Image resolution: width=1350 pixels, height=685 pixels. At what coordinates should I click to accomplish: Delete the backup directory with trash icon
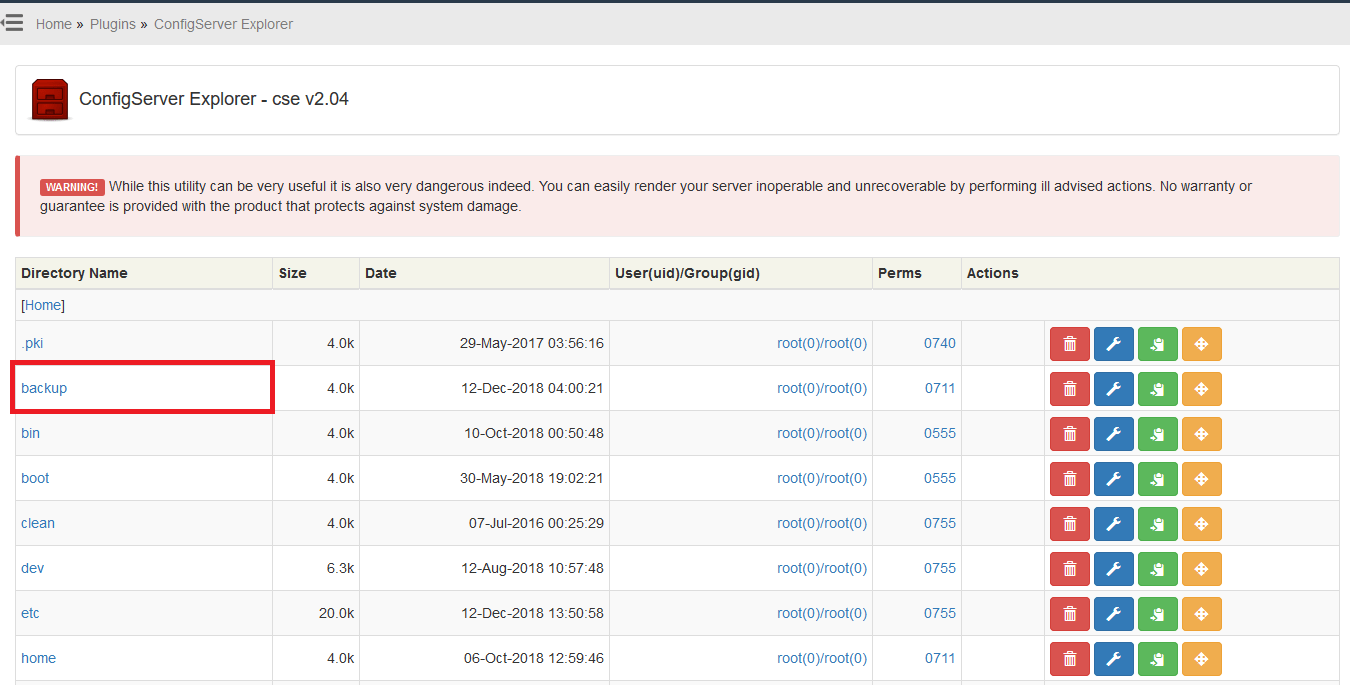(x=1070, y=389)
